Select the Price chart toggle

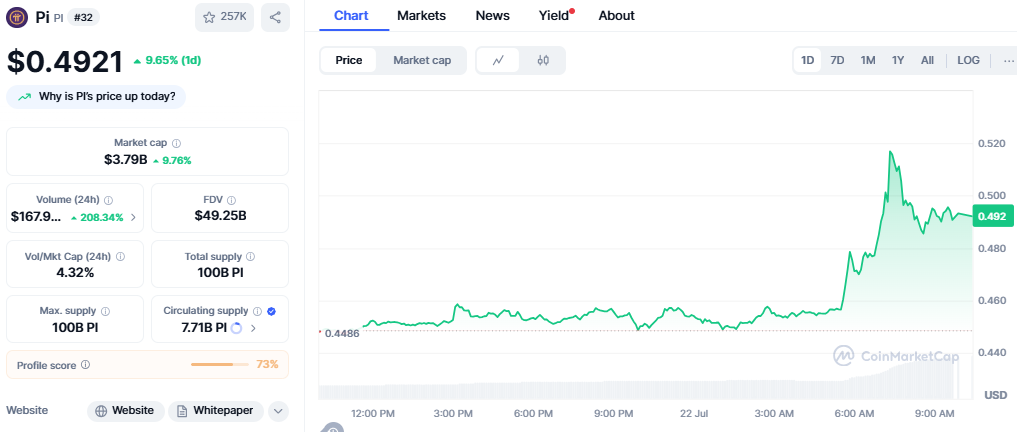(x=348, y=60)
